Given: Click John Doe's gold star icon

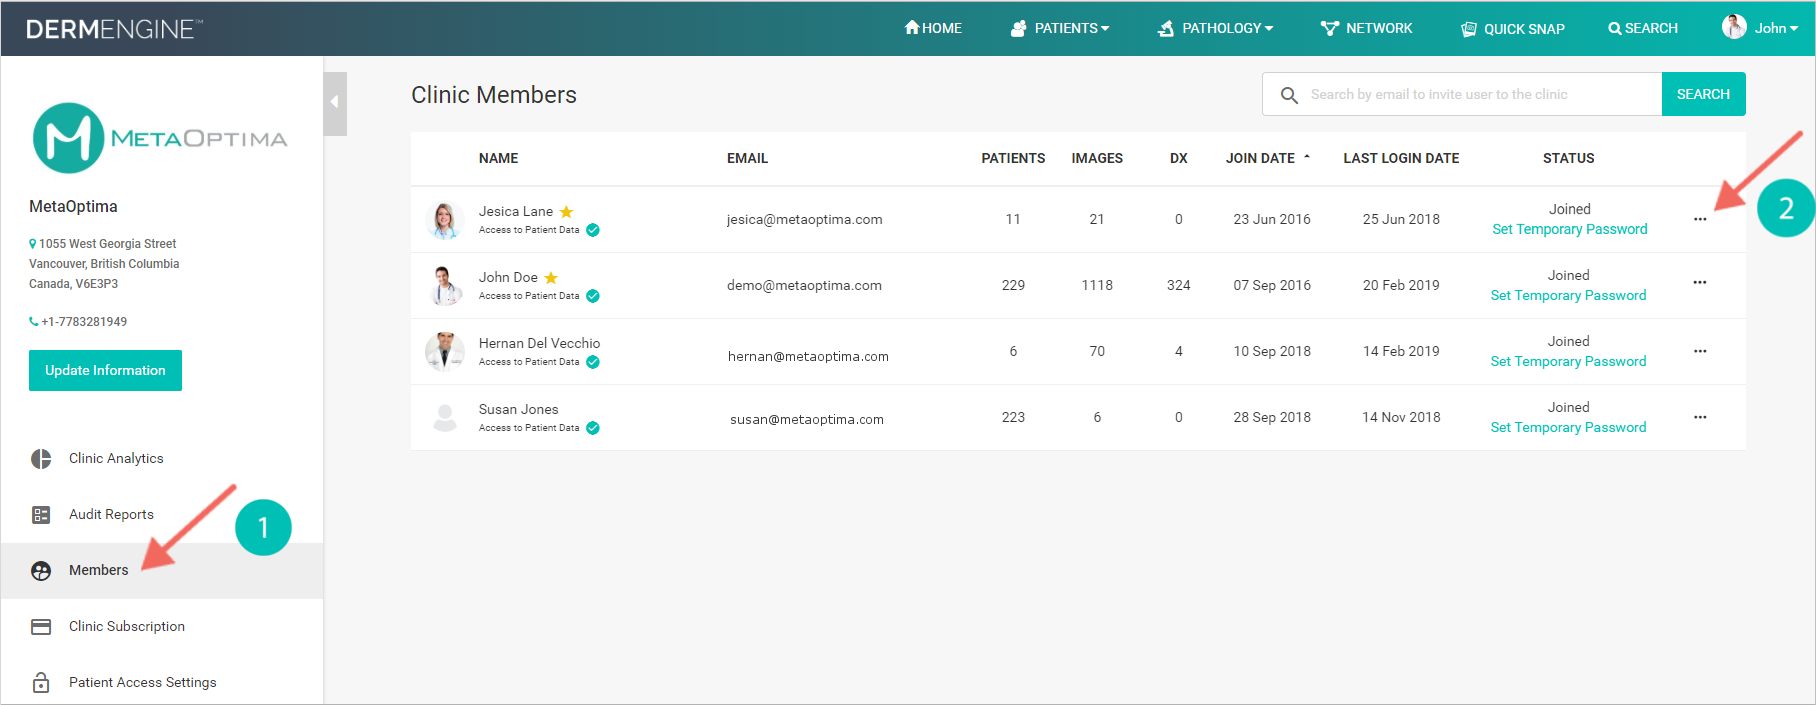Looking at the screenshot, I should 551,278.
